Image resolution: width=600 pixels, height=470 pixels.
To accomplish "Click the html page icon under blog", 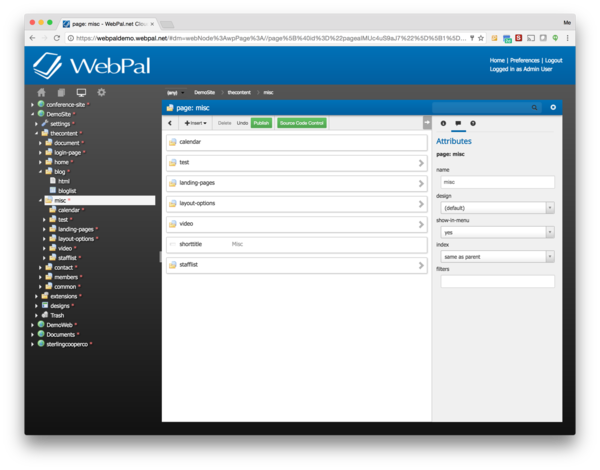I will point(53,181).
